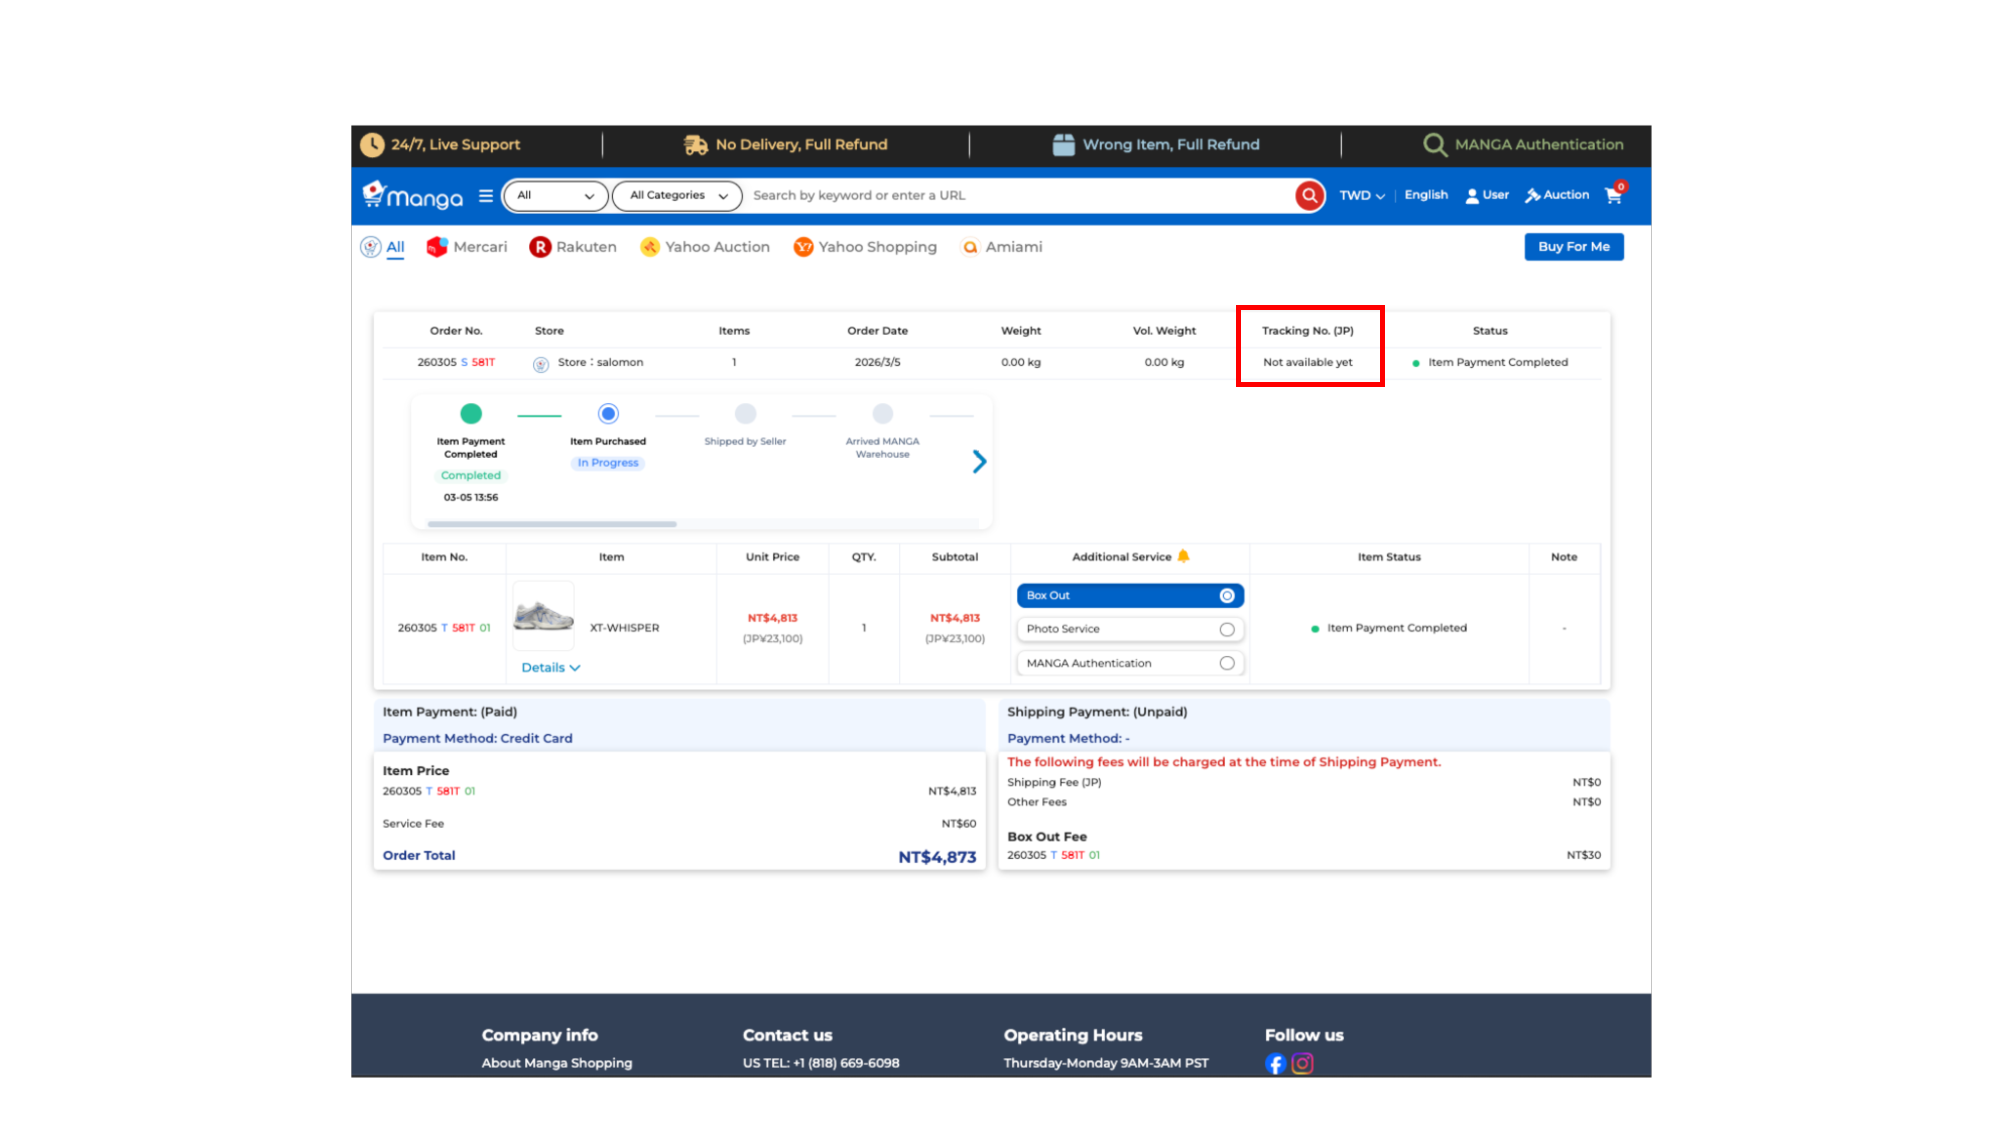Viewport: 1999px width, 1148px height.
Task: Select the MANGA Authentication radio option
Action: [1227, 664]
